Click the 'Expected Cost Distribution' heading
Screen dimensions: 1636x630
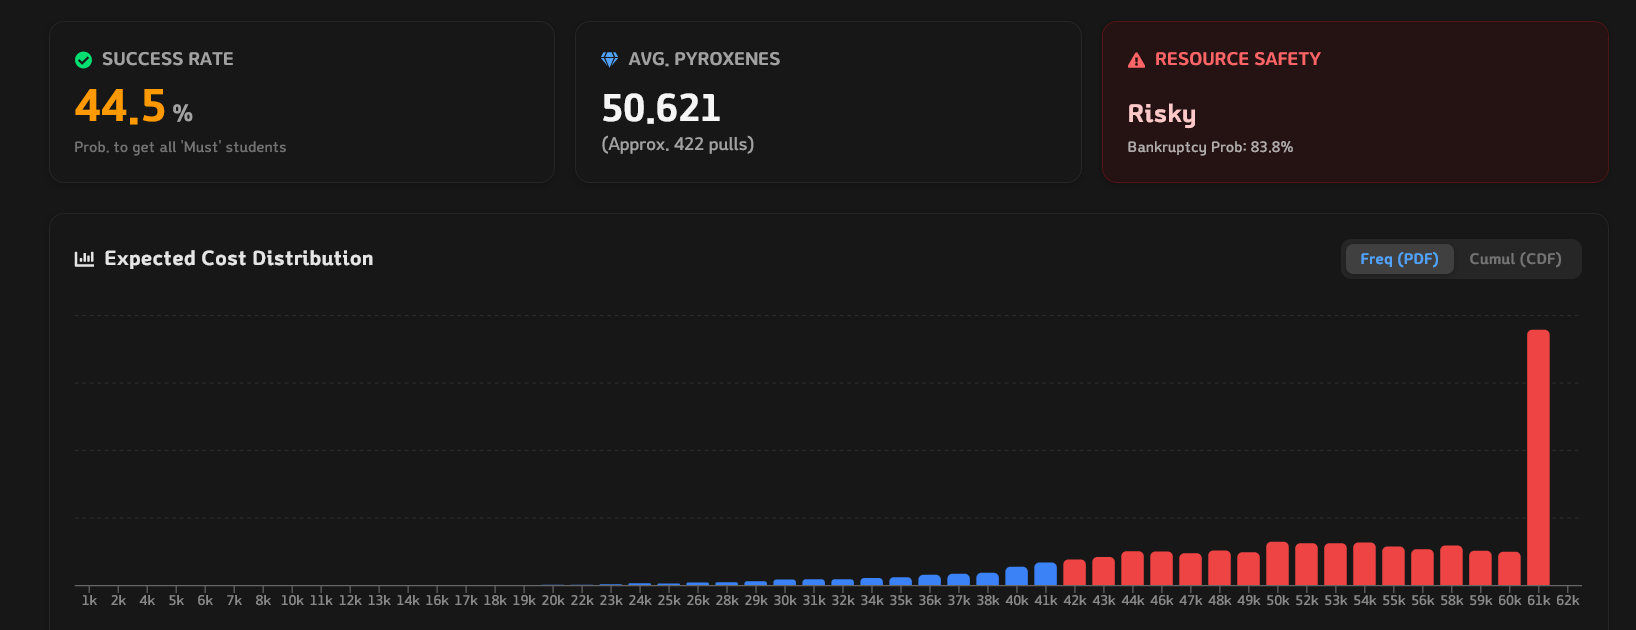coord(239,259)
